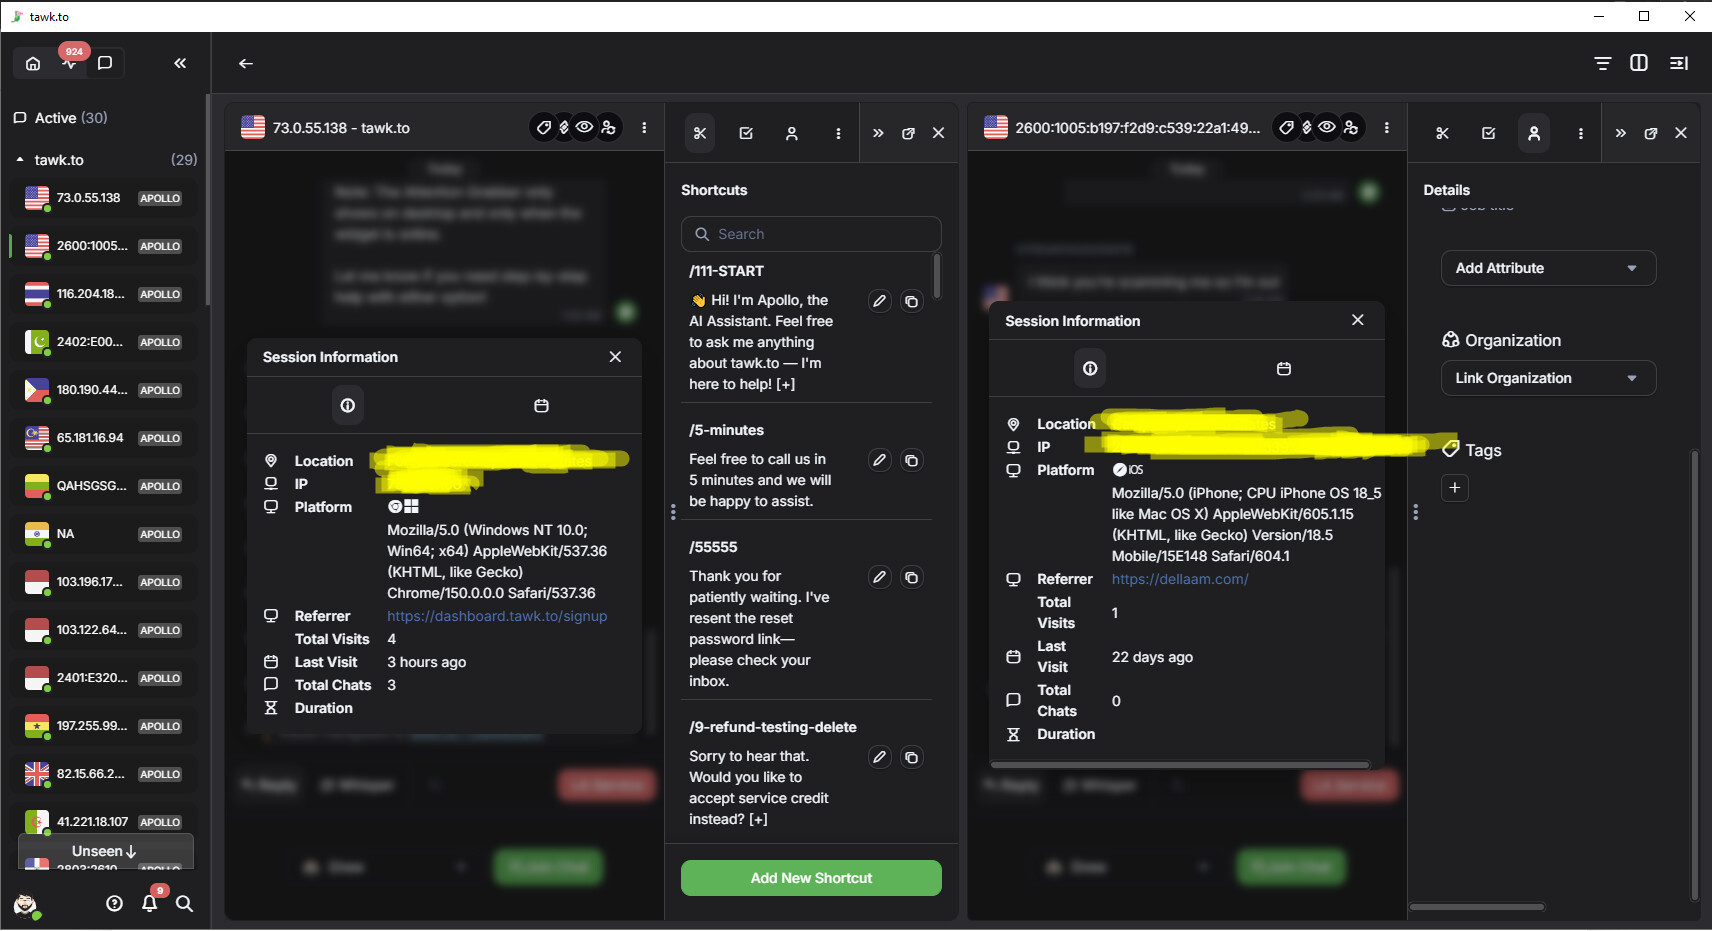Open kebab menu in second chat side panel tabs
Image resolution: width=1712 pixels, height=931 pixels.
1580,133
